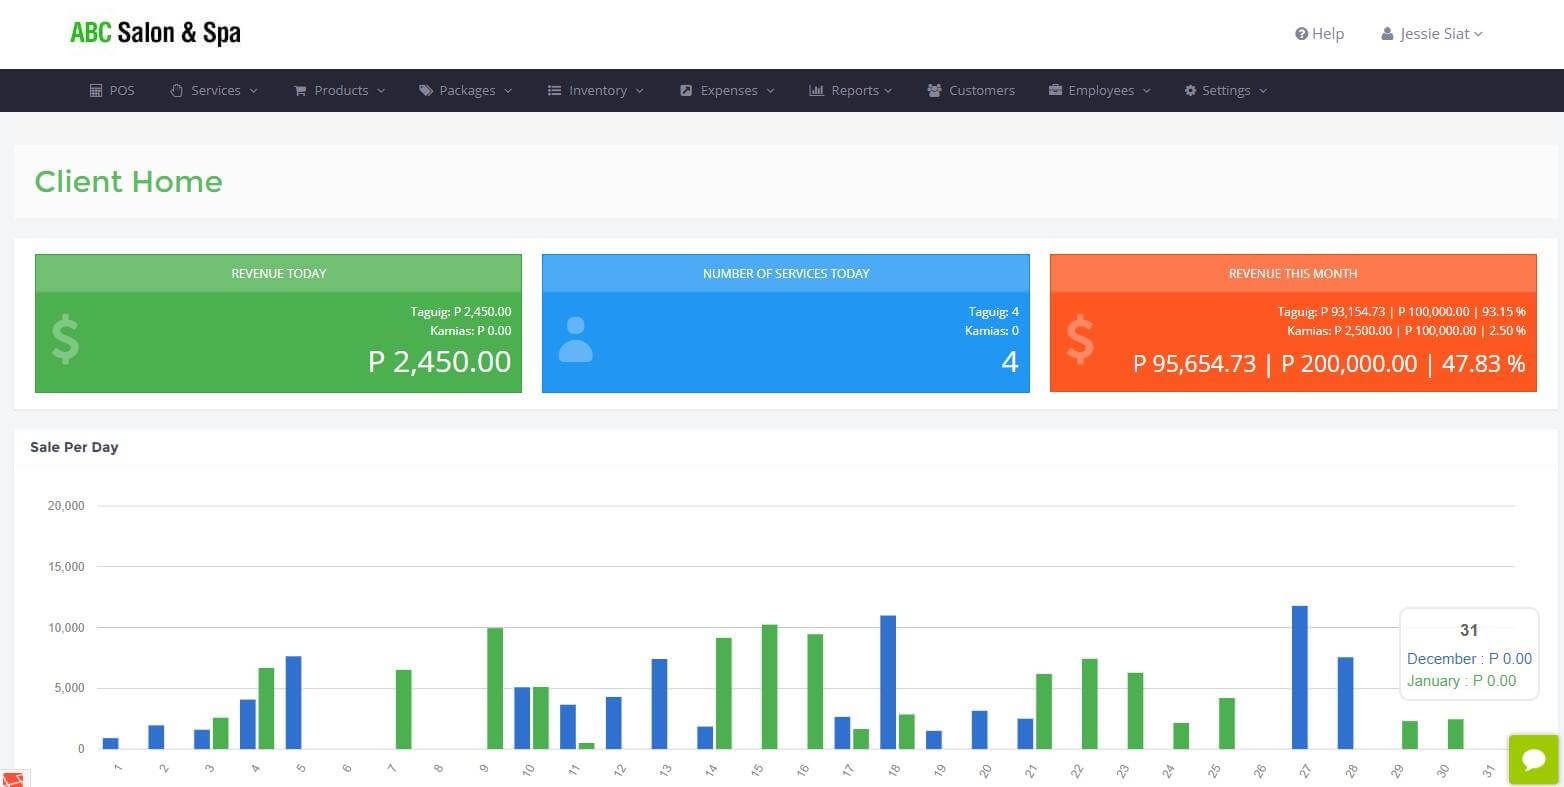Click the Kamias P 2,500.00 monthly line
Viewport: 1564px width, 787px height.
click(1407, 330)
